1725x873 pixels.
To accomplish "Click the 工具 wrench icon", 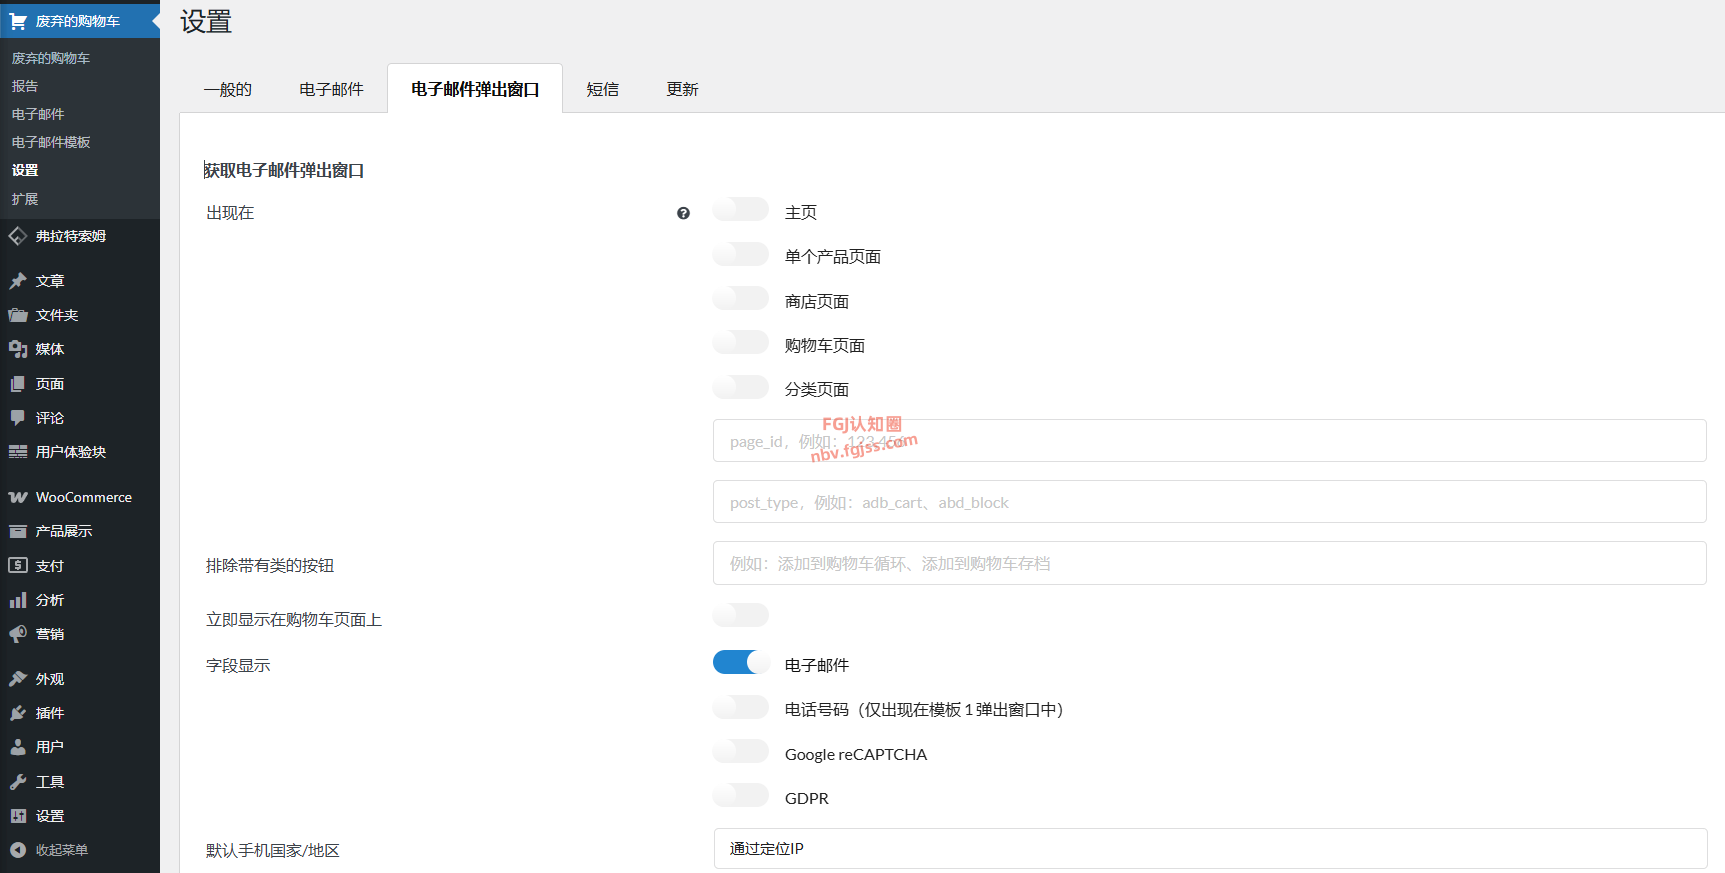I will (18, 782).
